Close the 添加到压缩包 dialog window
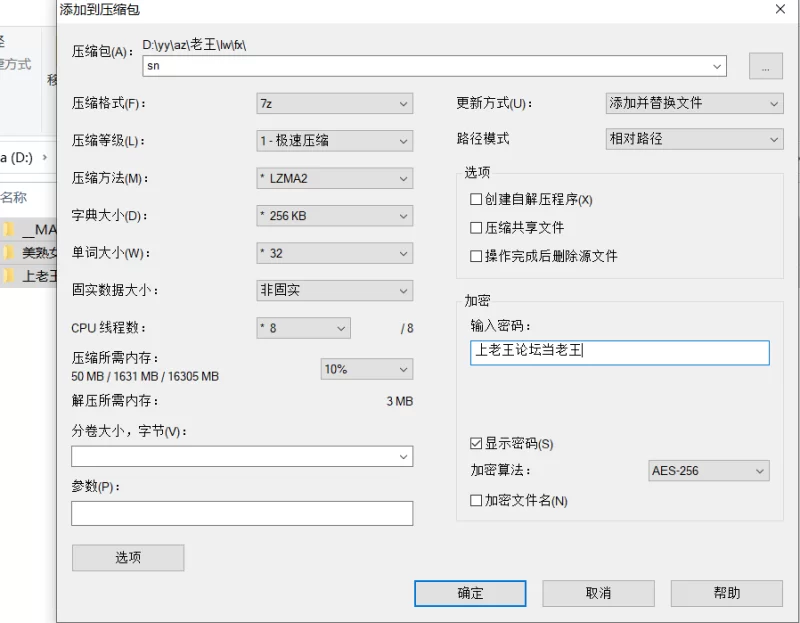The width and height of the screenshot is (800, 623). (780, 9)
